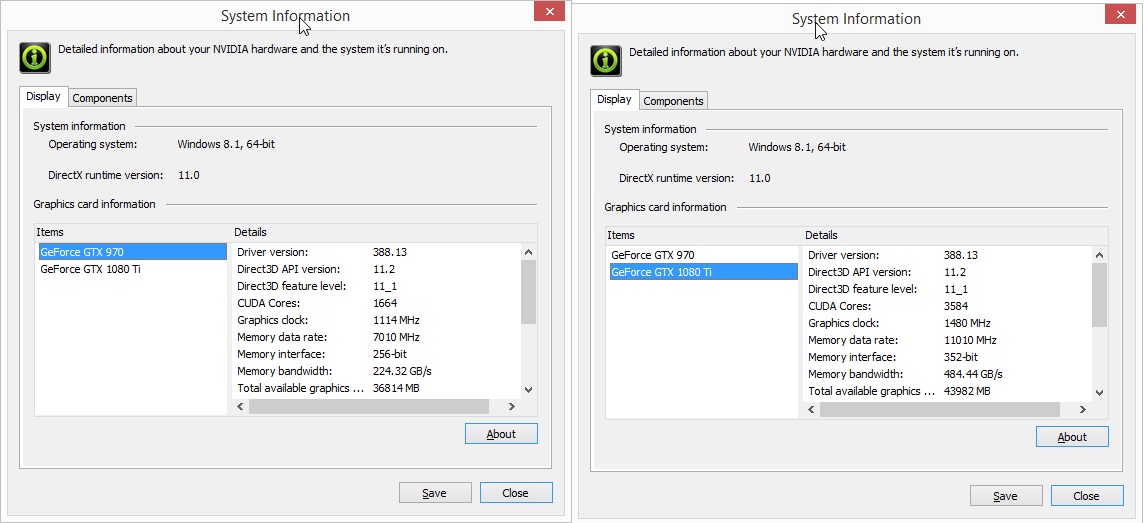Select the Display tab in left window
Viewport: 1144px width, 523px height.
43,96
